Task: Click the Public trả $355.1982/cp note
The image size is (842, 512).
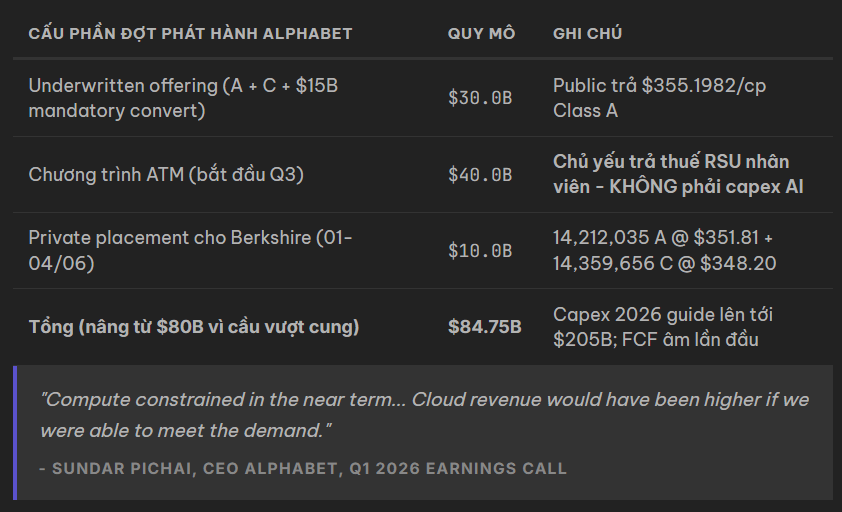Action: pyautogui.click(x=659, y=98)
